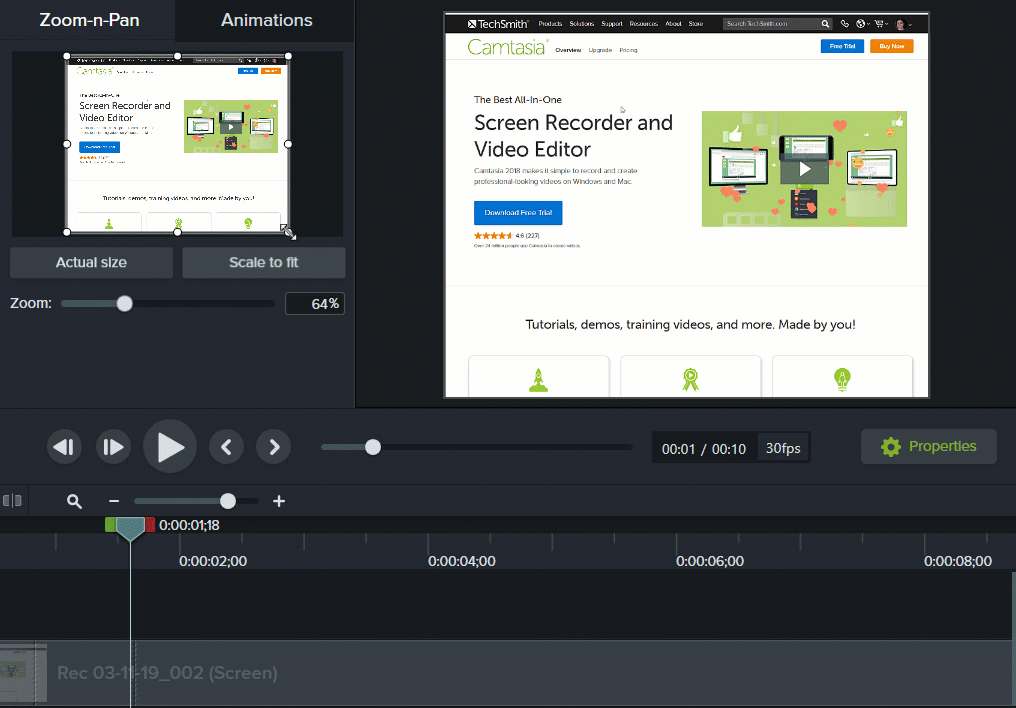
Task: Click the 0:00:01;18 playhead timecode
Action: pos(189,525)
